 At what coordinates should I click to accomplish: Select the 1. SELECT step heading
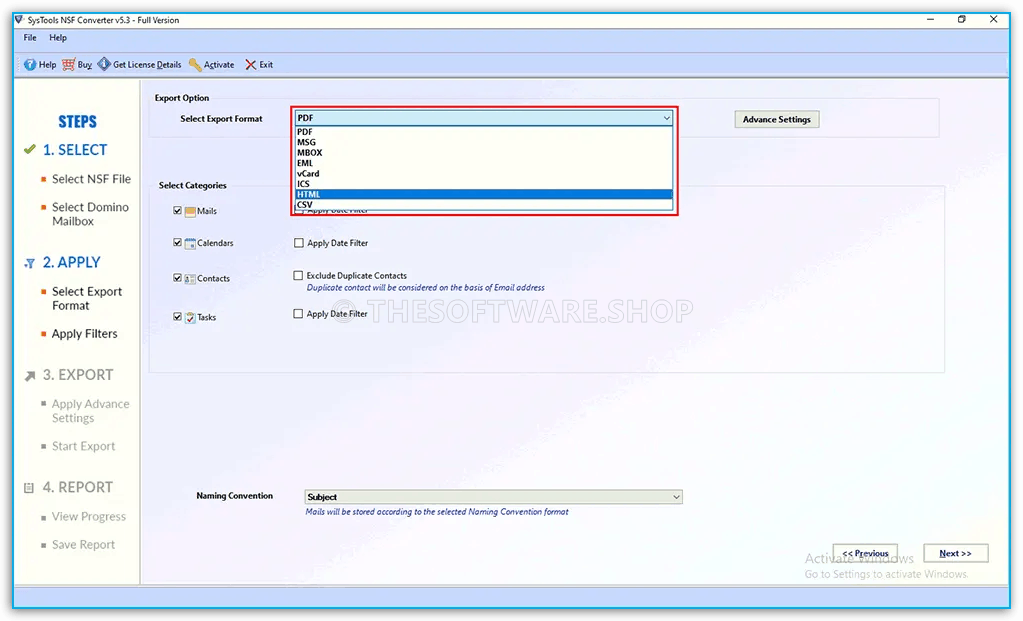(75, 150)
